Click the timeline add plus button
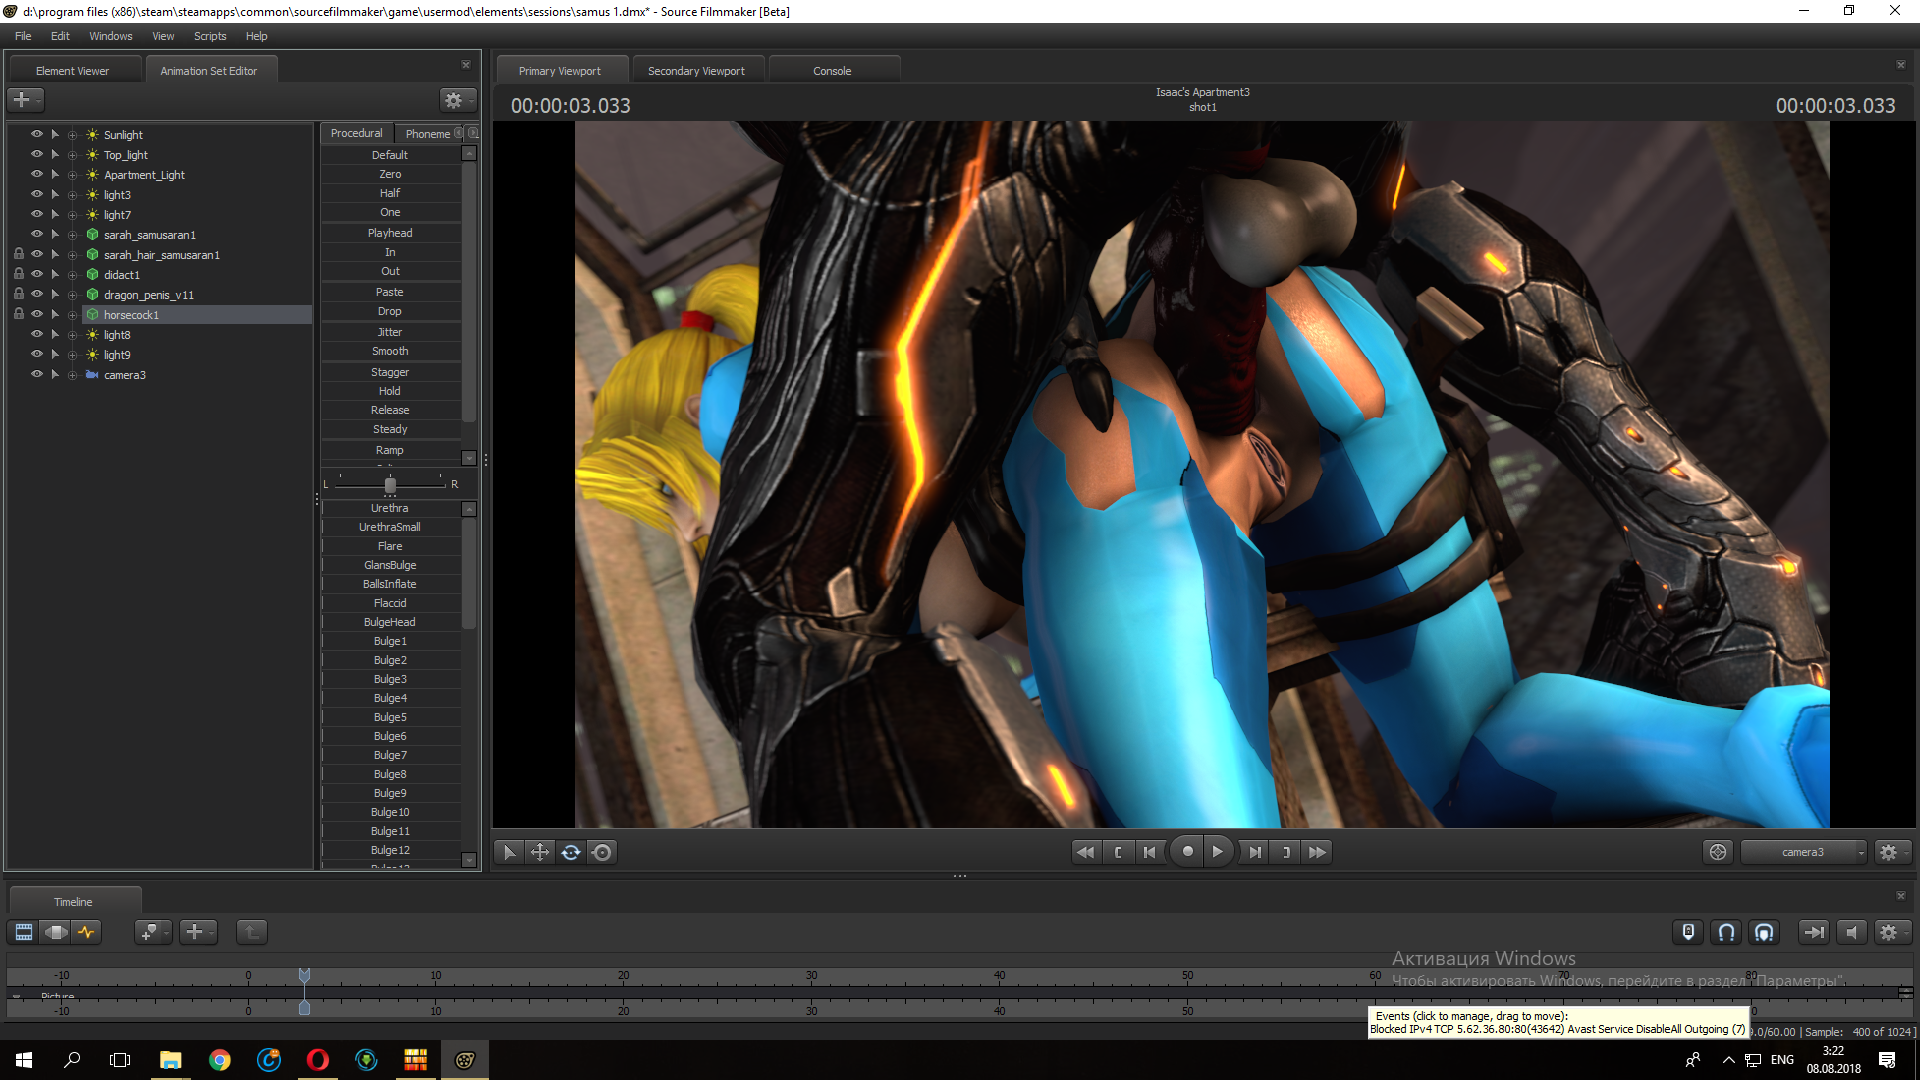Screen dimensions: 1920x1080 tap(197, 932)
